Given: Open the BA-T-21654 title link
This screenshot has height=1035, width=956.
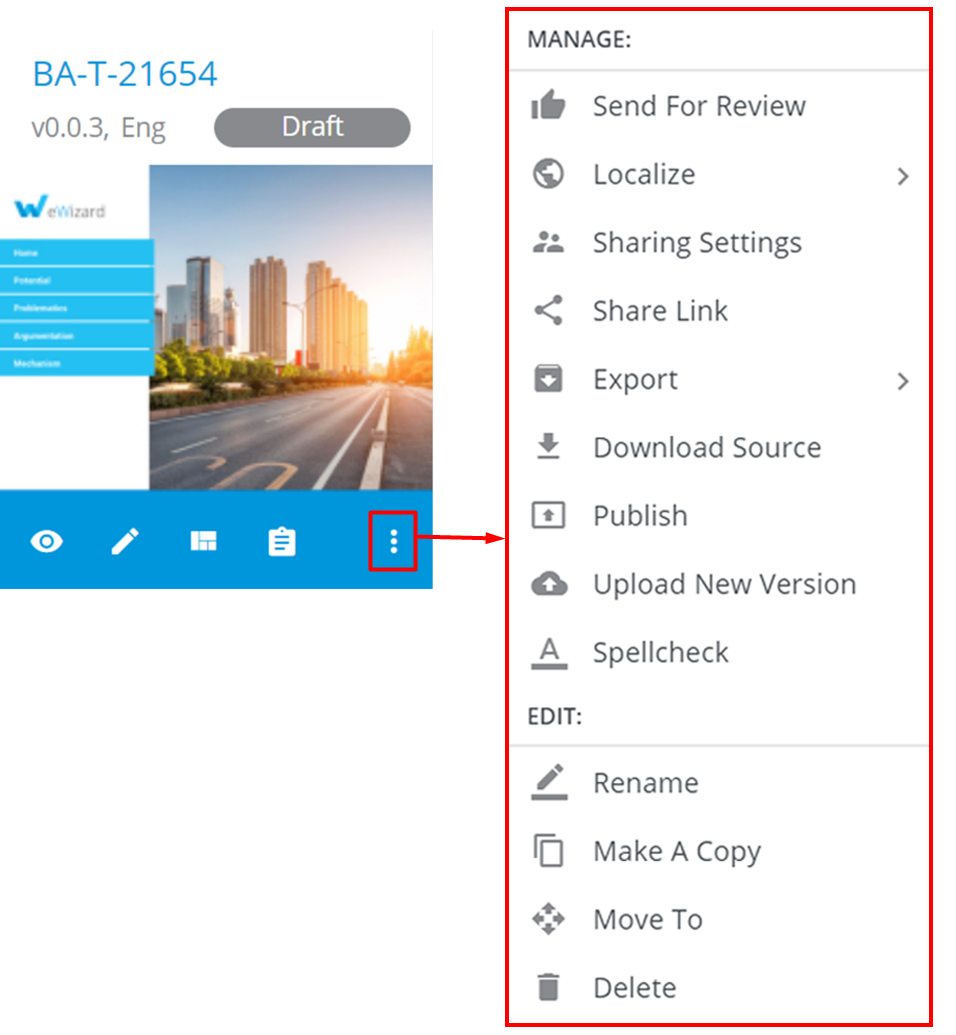Looking at the screenshot, I should (x=125, y=74).
